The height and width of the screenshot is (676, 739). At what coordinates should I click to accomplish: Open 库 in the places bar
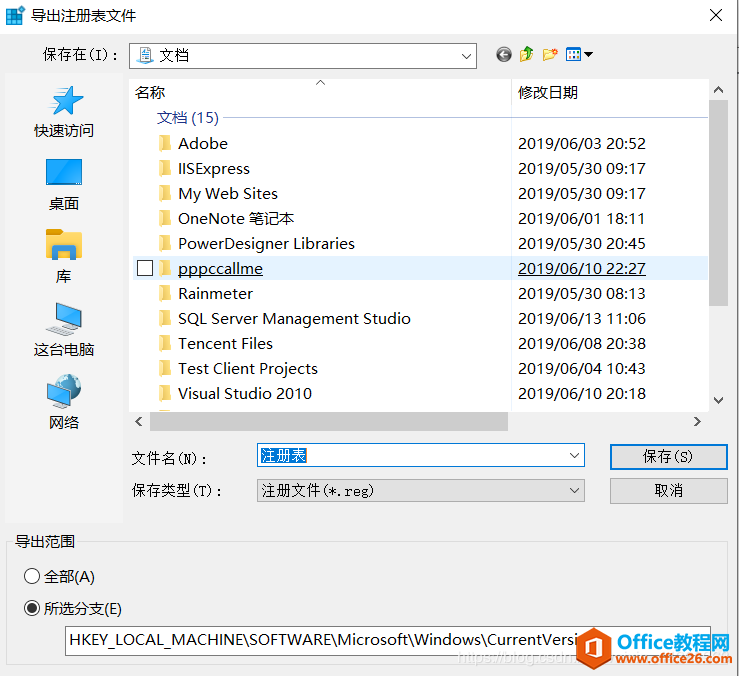[64, 257]
